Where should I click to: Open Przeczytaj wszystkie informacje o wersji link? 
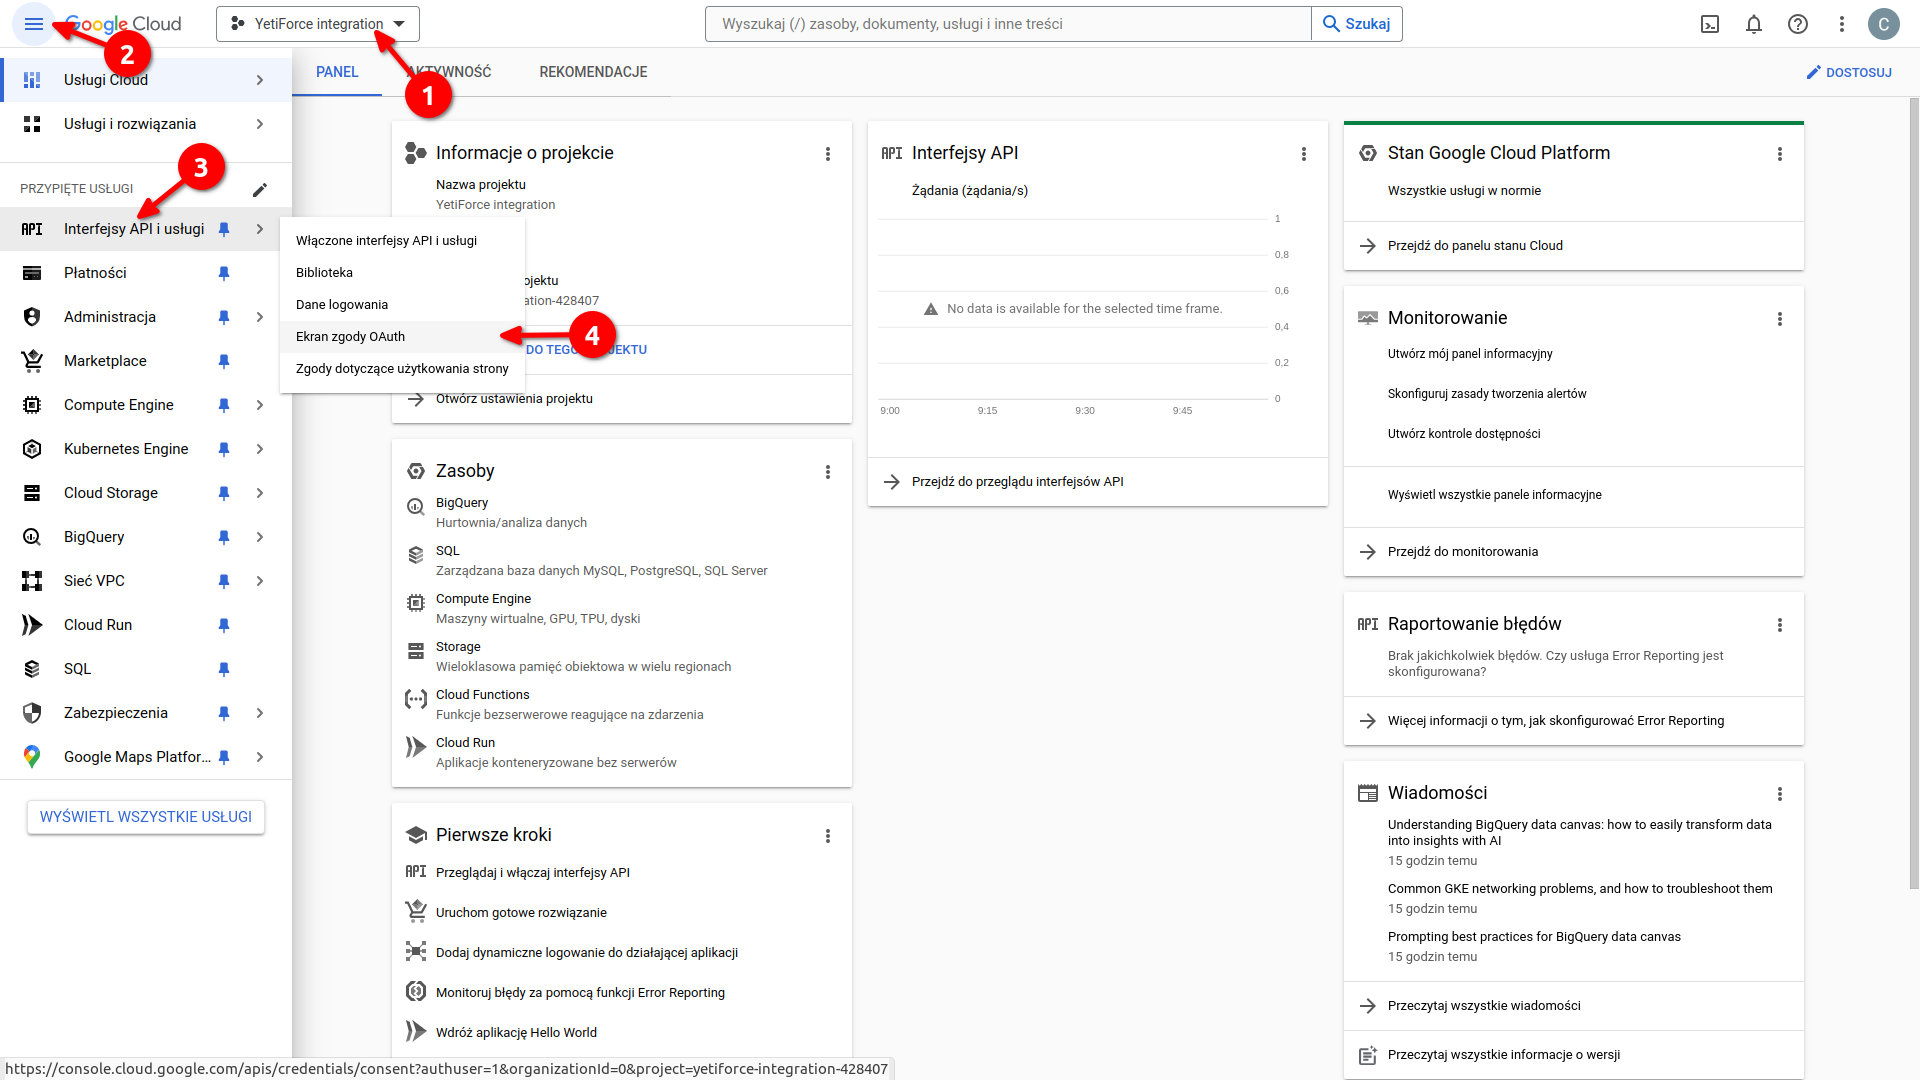coord(1504,1055)
